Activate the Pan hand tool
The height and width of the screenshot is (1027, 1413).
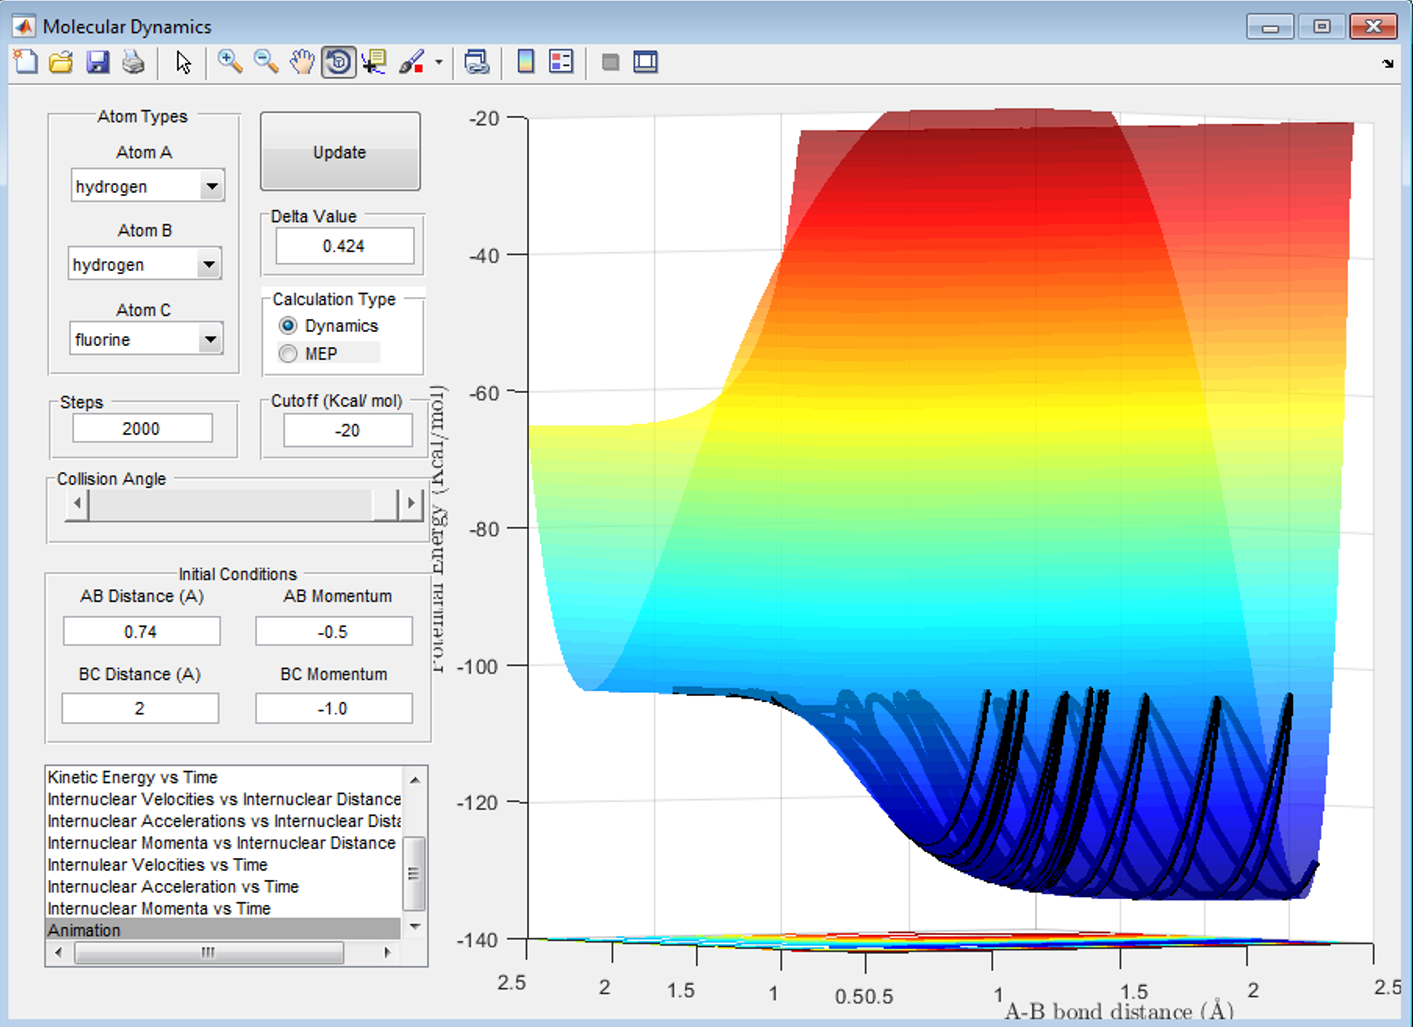click(x=302, y=62)
